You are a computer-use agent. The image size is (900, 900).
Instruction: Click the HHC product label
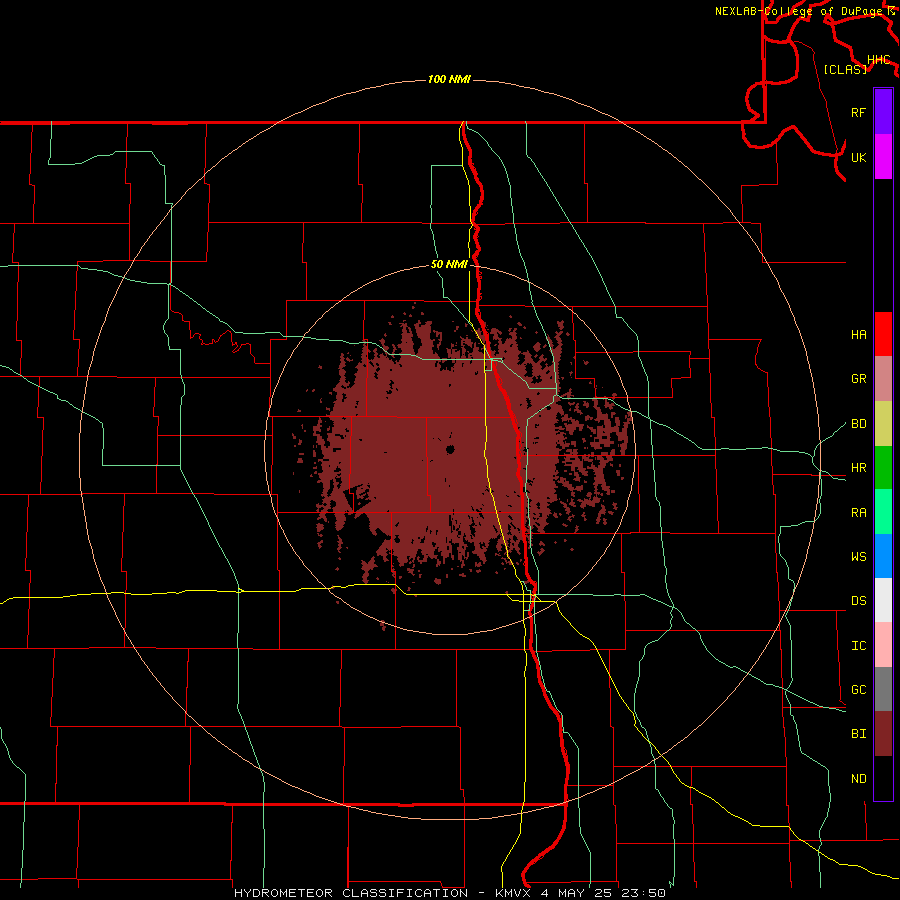(879, 60)
